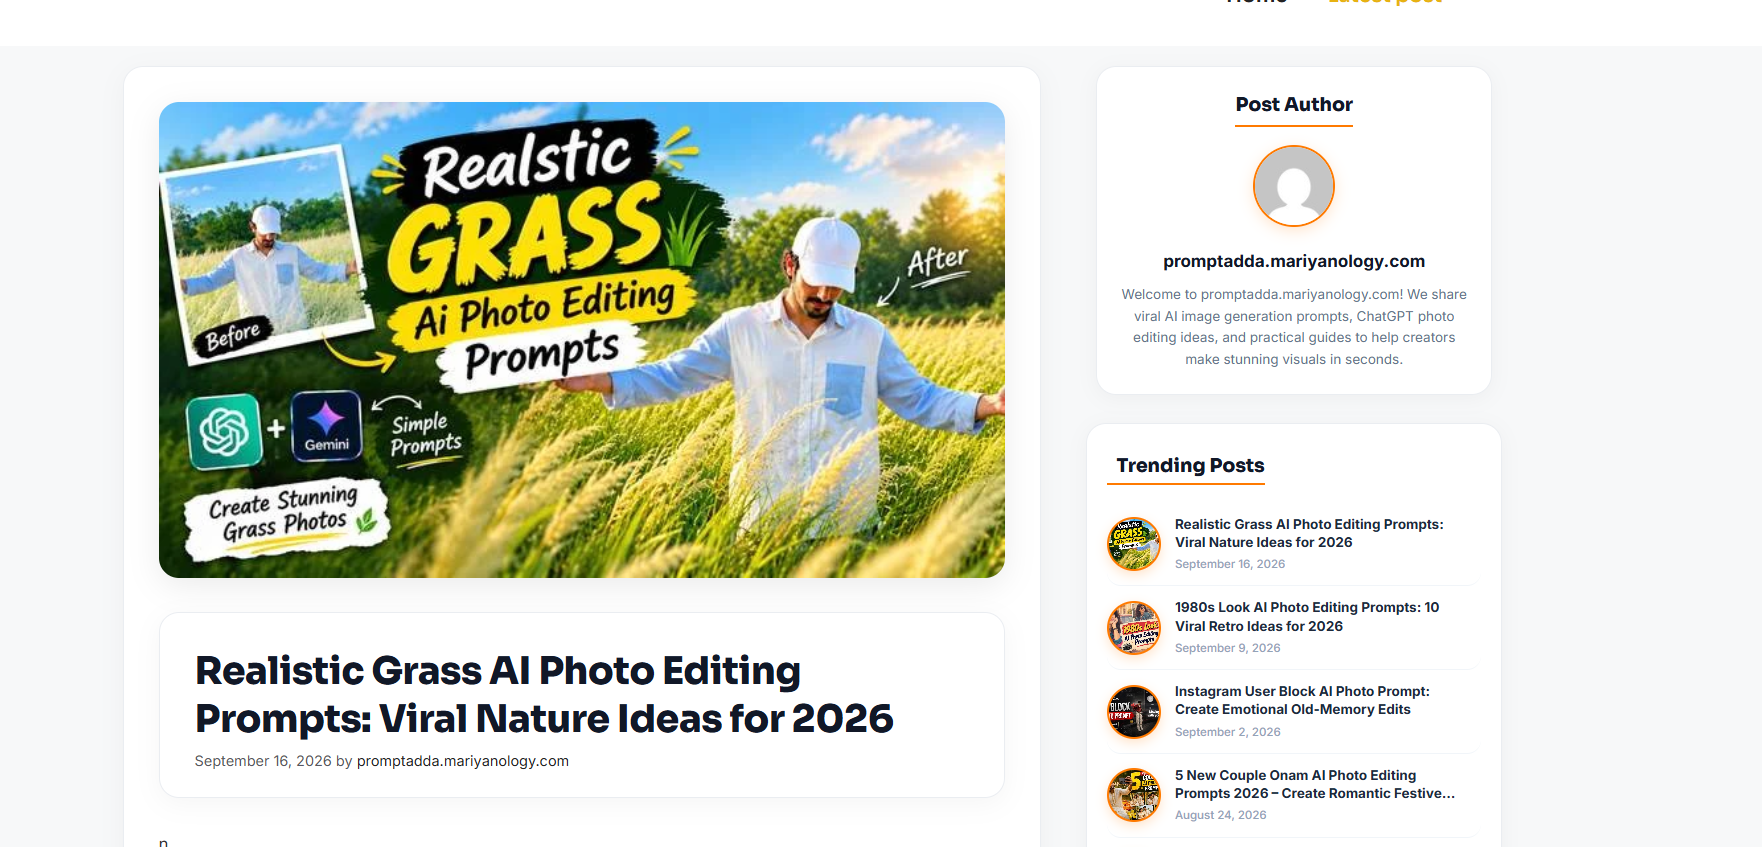Click date September 2, 2026 in trending
The width and height of the screenshot is (1762, 847).
[x=1227, y=732]
